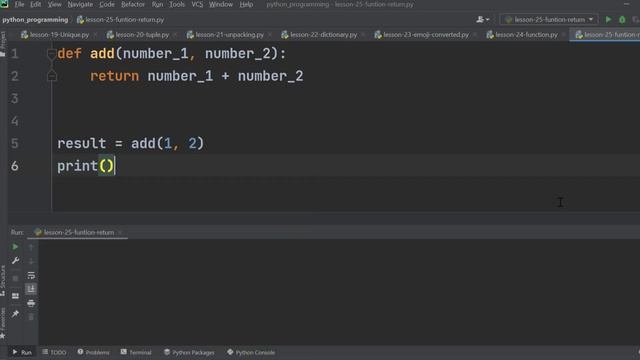Pin the Run tab with pin icon

pos(15,313)
